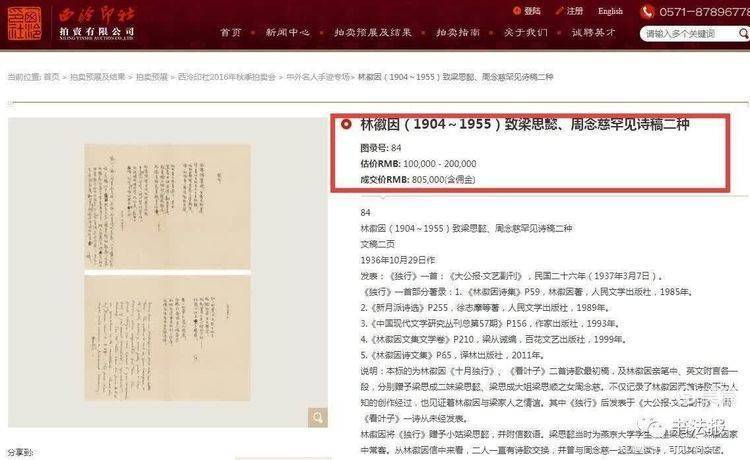Screen dimensions: 750x460
Task: Open 新闻中心 news center menu
Action: [287, 33]
